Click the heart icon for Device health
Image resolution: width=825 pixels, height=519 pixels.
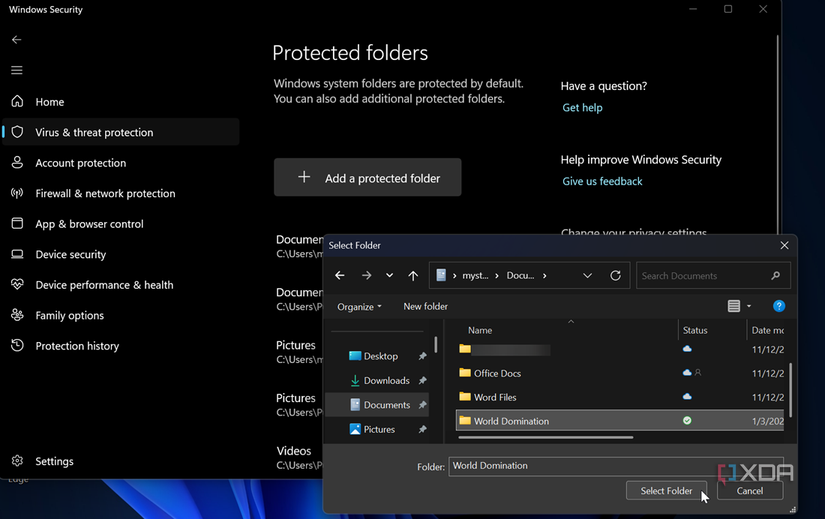pyautogui.click(x=17, y=284)
